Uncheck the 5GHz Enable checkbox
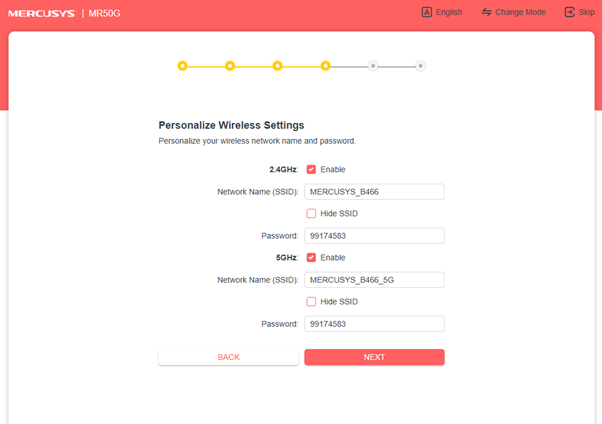This screenshot has height=424, width=602. tap(311, 258)
